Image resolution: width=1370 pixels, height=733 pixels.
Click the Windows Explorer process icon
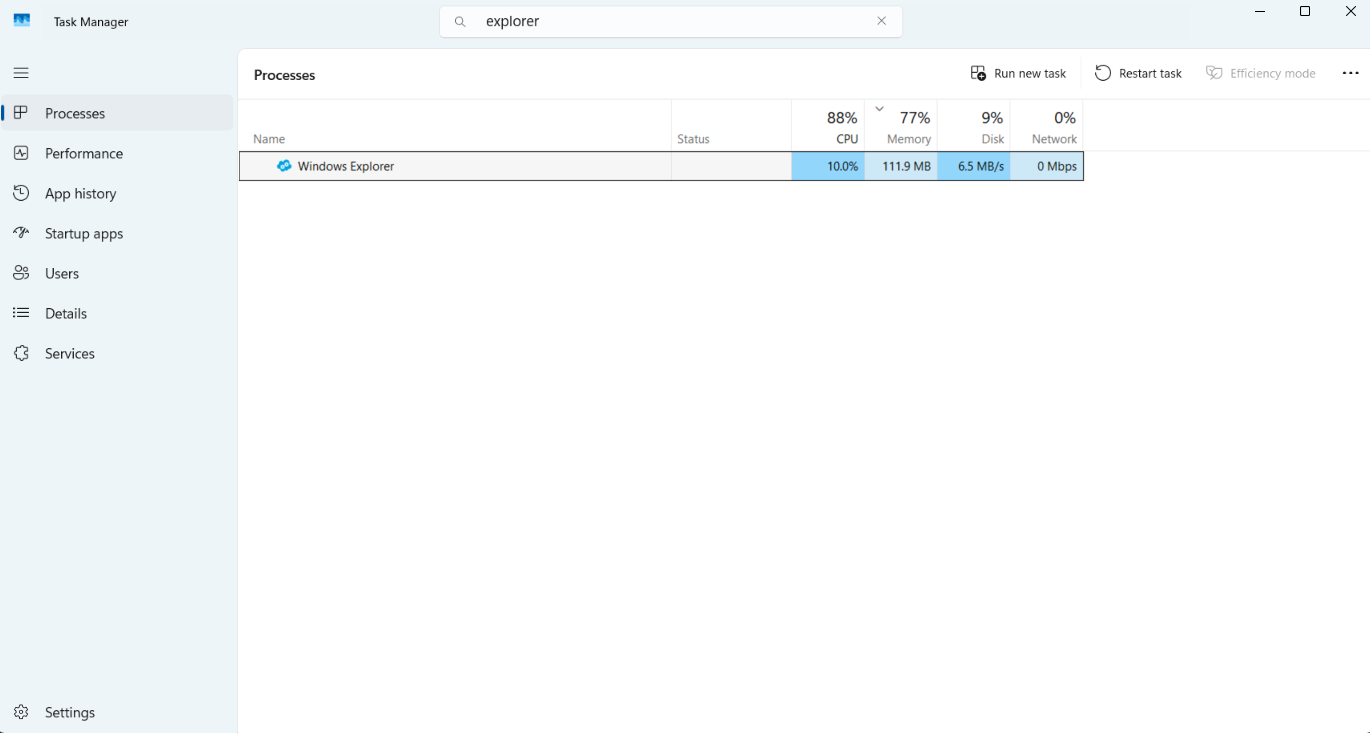[x=284, y=166]
